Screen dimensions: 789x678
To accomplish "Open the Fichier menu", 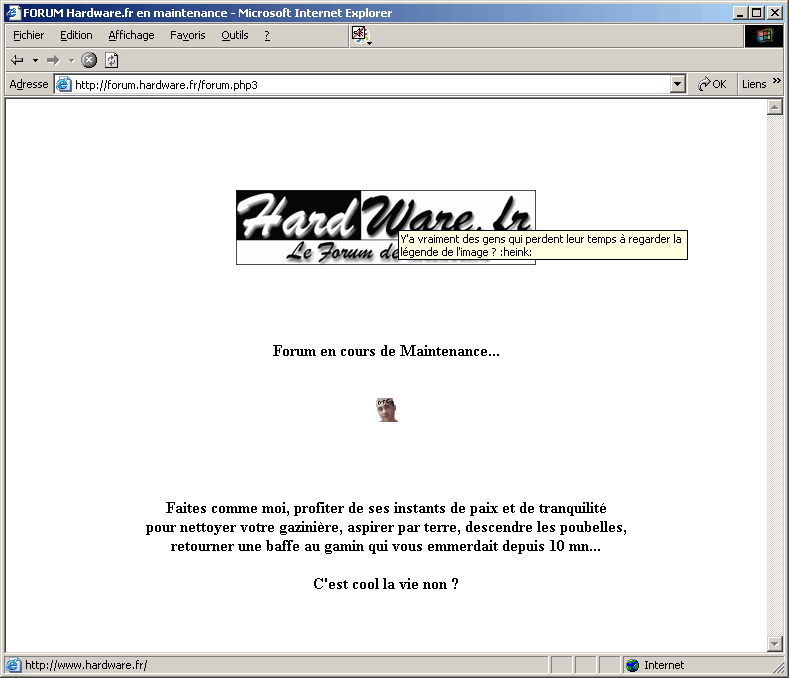I will coord(29,35).
